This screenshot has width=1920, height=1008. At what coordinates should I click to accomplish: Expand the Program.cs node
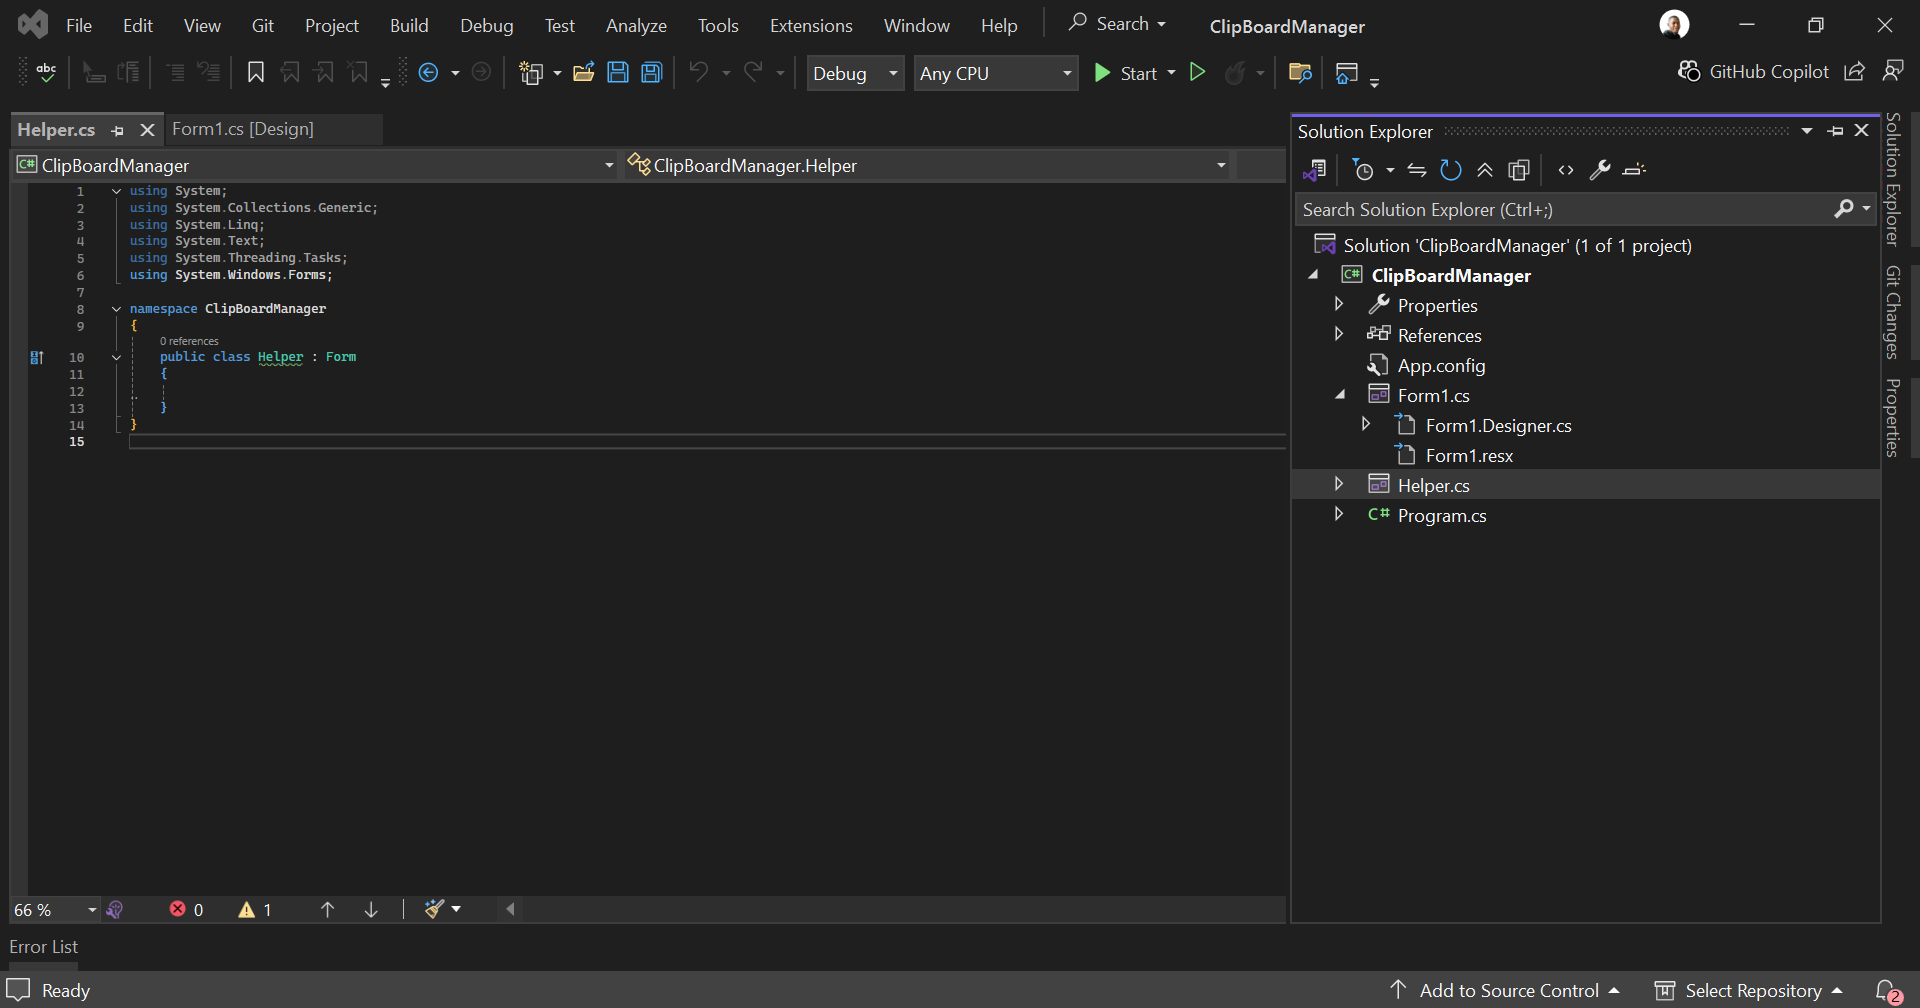coord(1339,514)
